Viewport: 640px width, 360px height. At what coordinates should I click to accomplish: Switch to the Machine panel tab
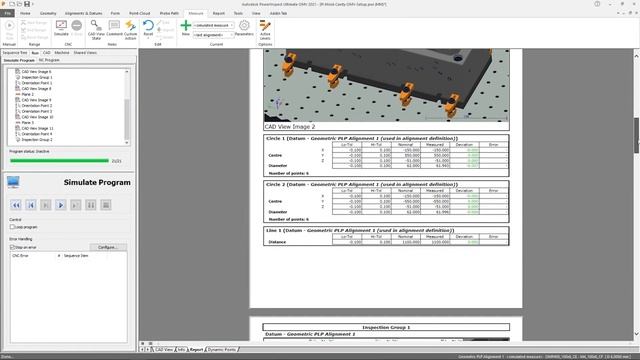tap(62, 53)
